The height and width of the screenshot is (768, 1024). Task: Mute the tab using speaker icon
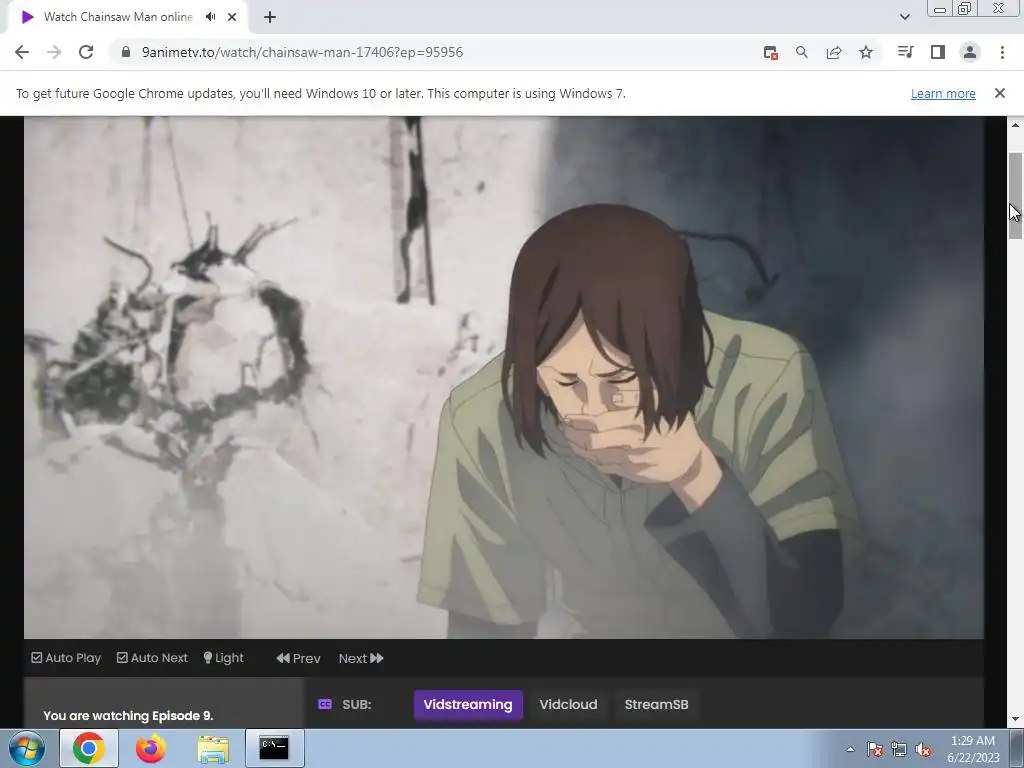[x=210, y=17]
